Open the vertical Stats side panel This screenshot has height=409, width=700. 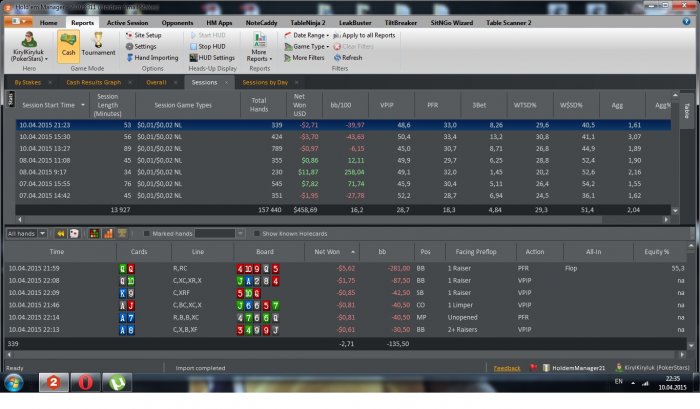click(x=10, y=99)
